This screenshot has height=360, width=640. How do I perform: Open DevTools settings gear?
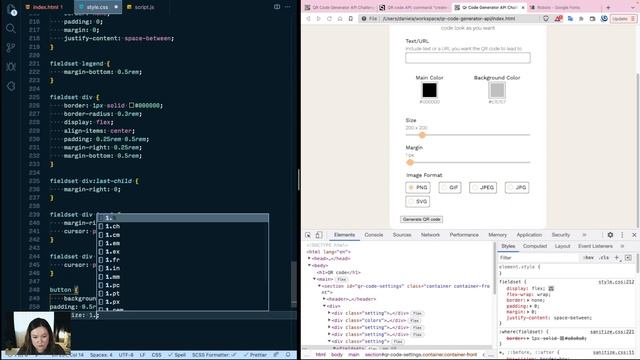tap(610, 235)
